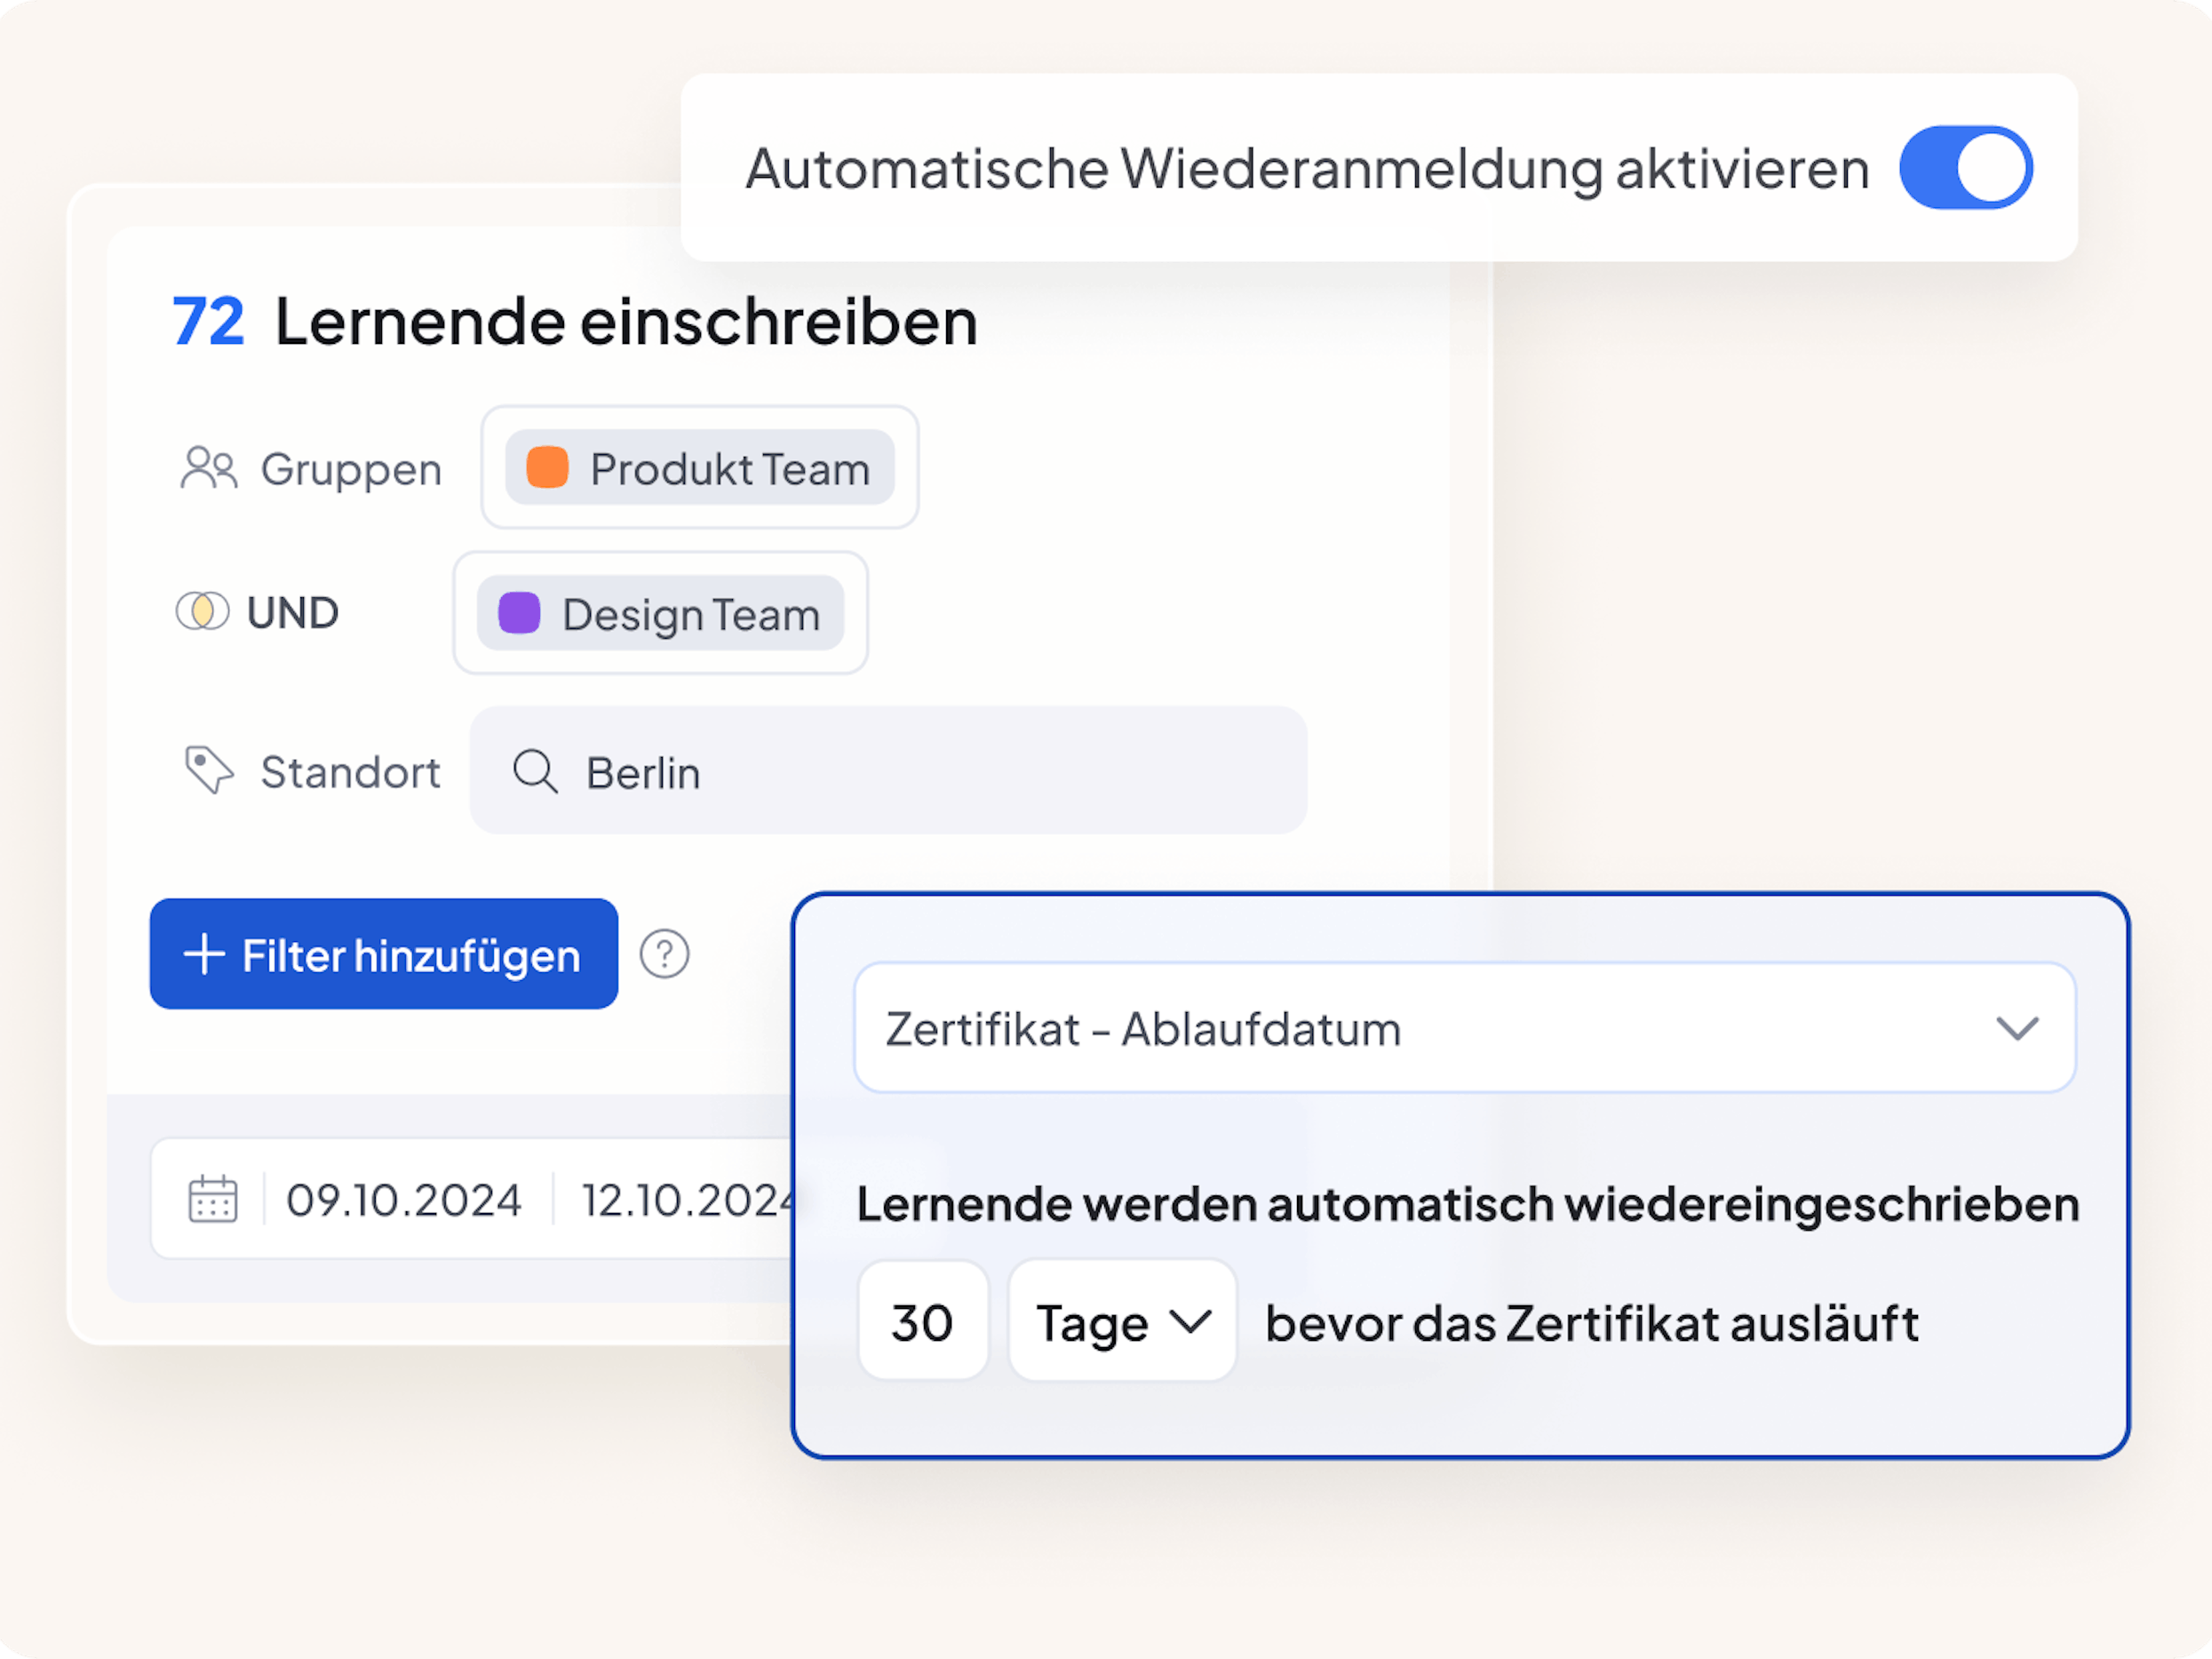This screenshot has width=2212, height=1659.
Task: Open the calendar date picker icon
Action: click(x=213, y=1199)
